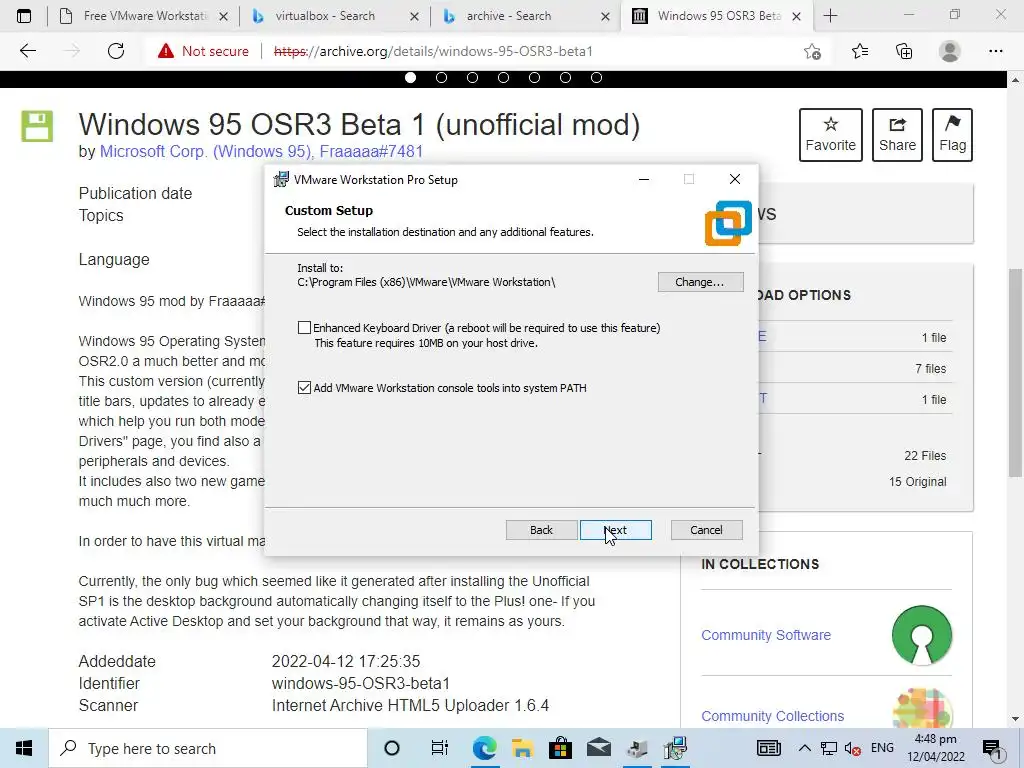
Task: Click the page vertical scrollbar thumb
Action: [x=1015, y=372]
